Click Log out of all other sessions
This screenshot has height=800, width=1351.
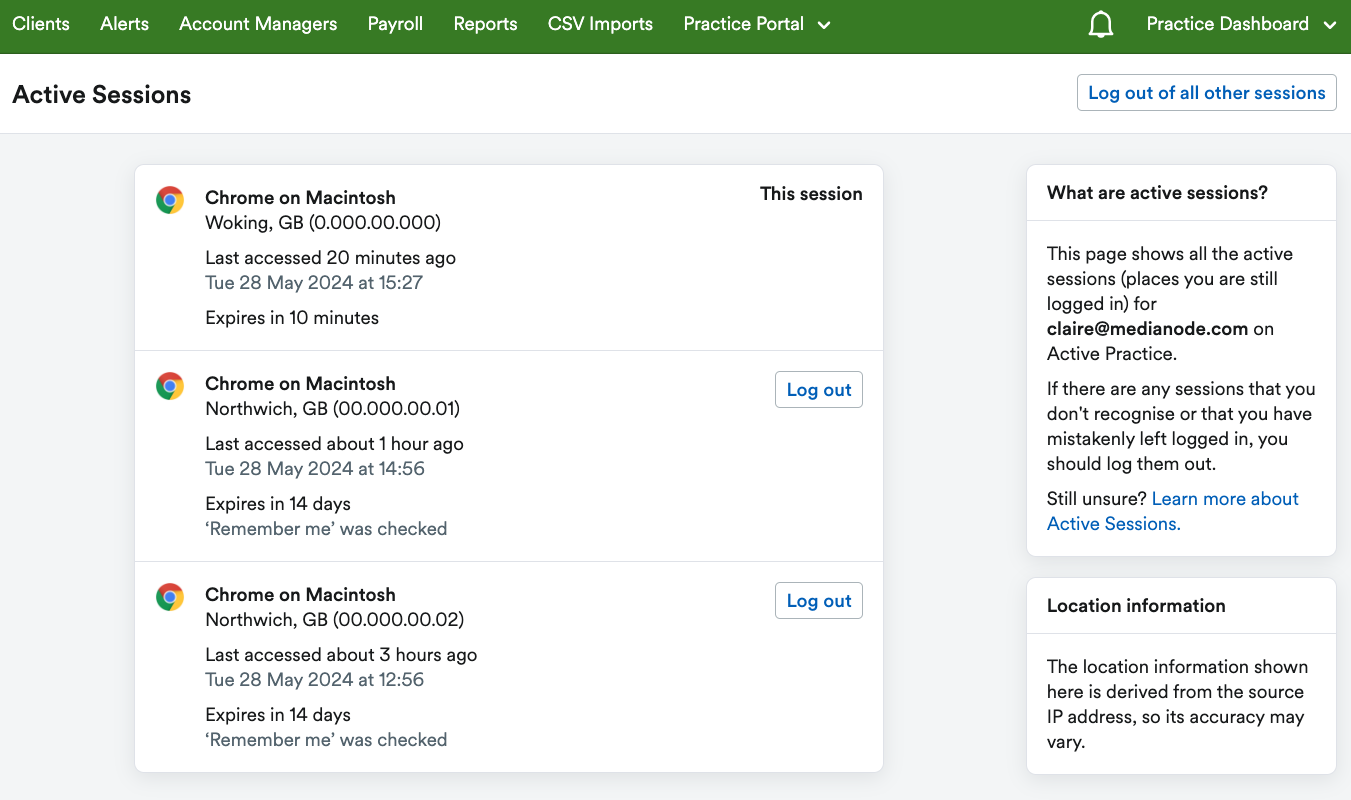tap(1206, 92)
